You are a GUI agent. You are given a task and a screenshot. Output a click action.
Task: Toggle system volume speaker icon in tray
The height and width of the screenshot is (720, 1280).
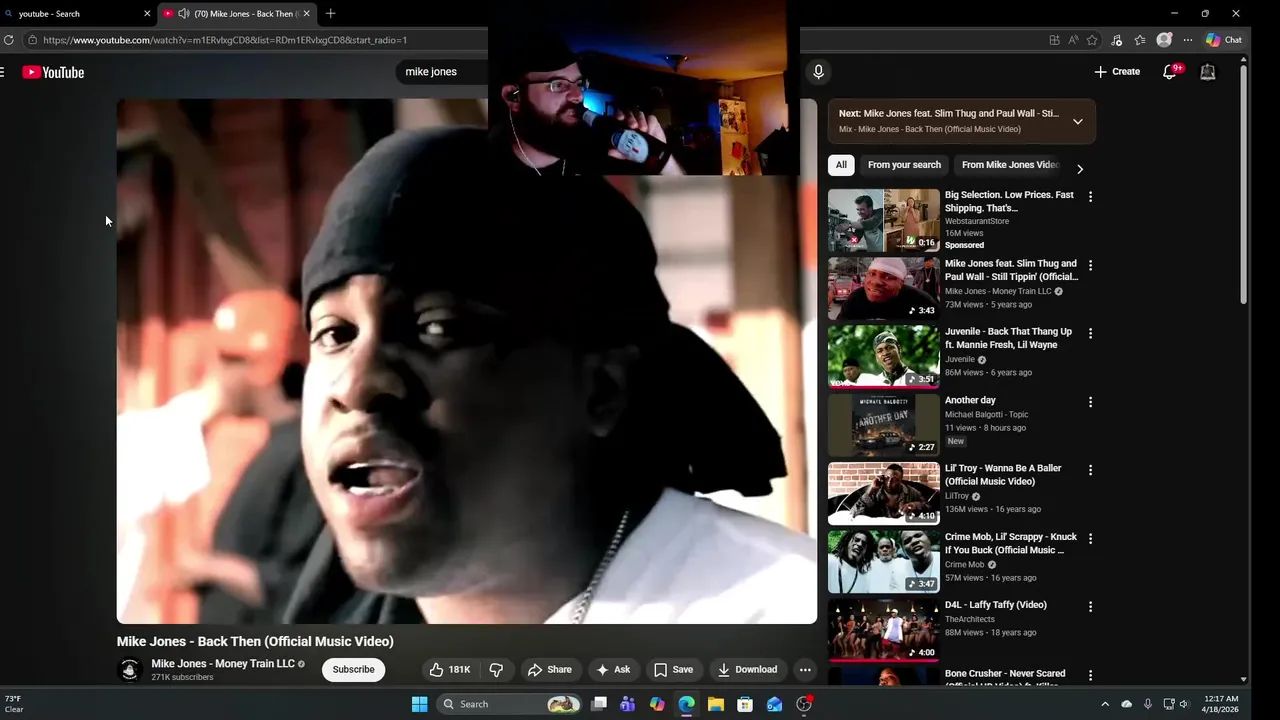click(x=1184, y=704)
